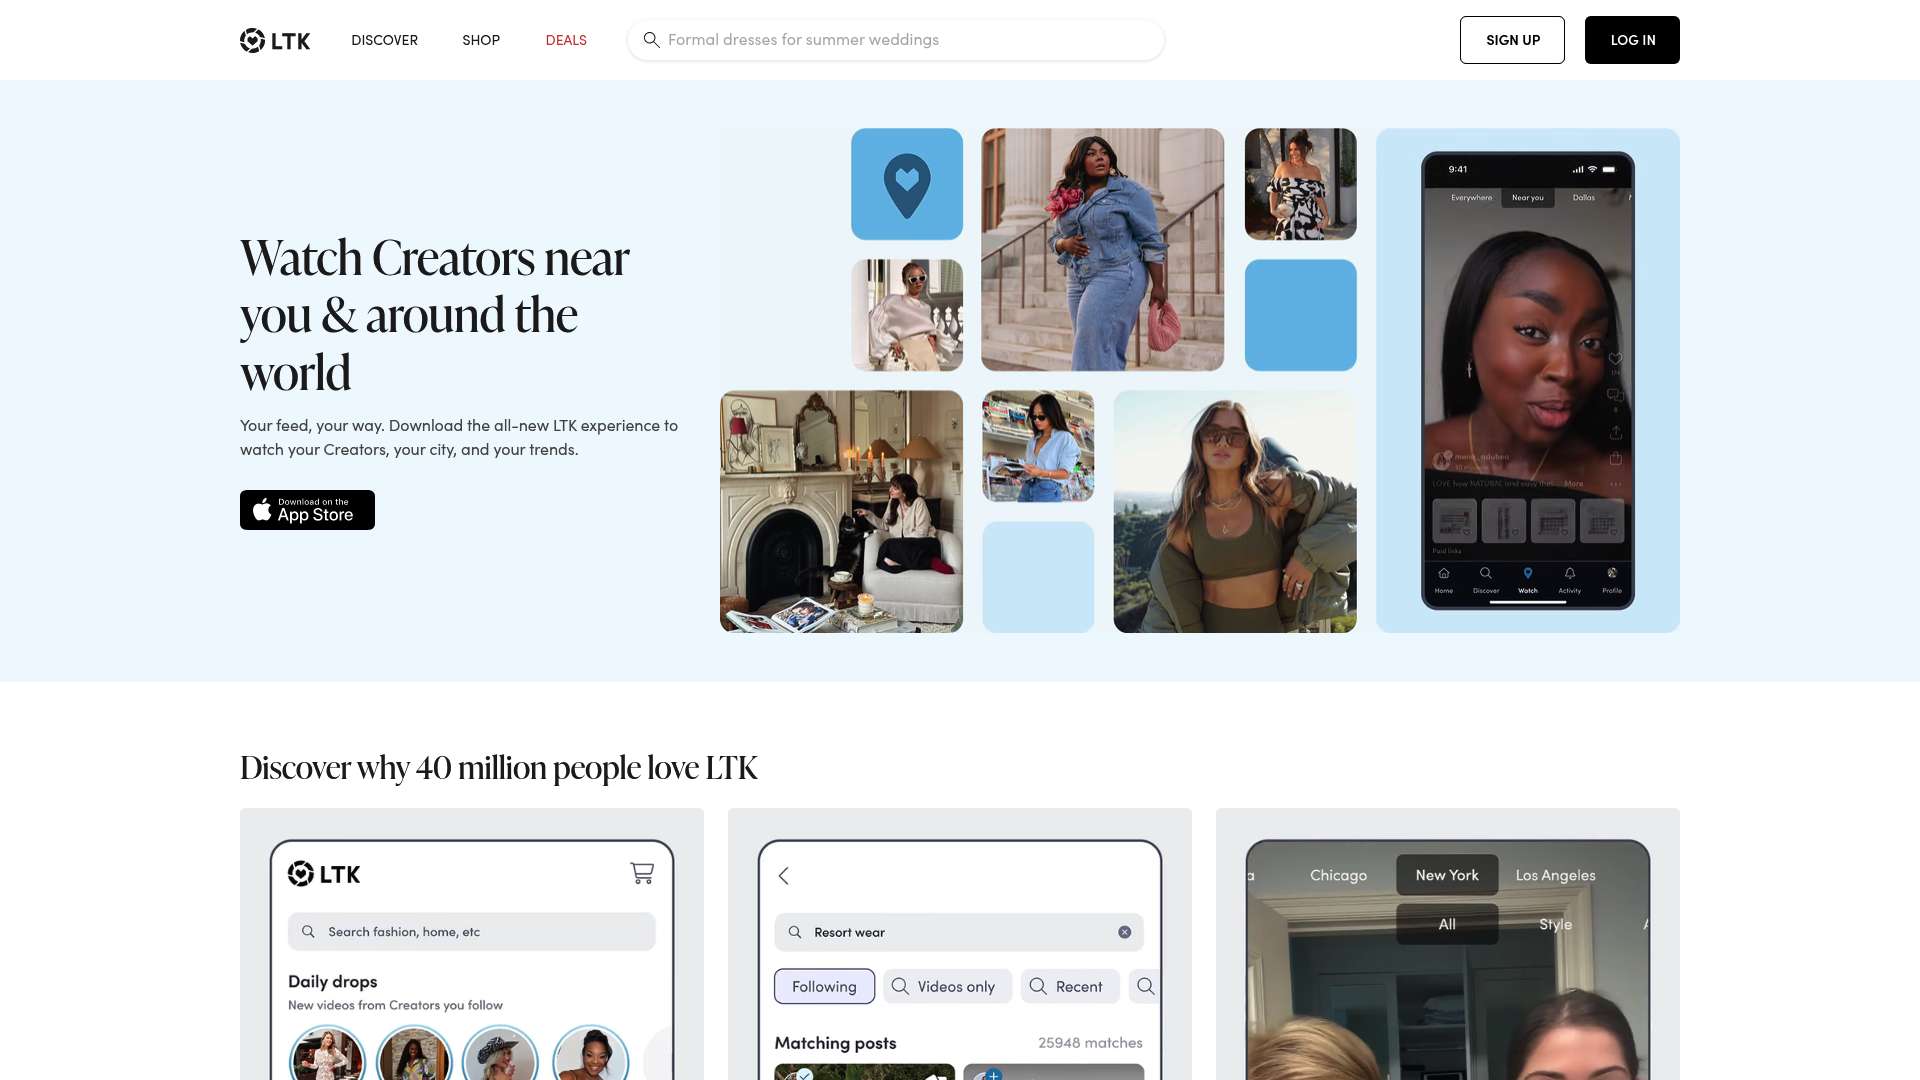Enable the Following filter chip

(x=824, y=986)
